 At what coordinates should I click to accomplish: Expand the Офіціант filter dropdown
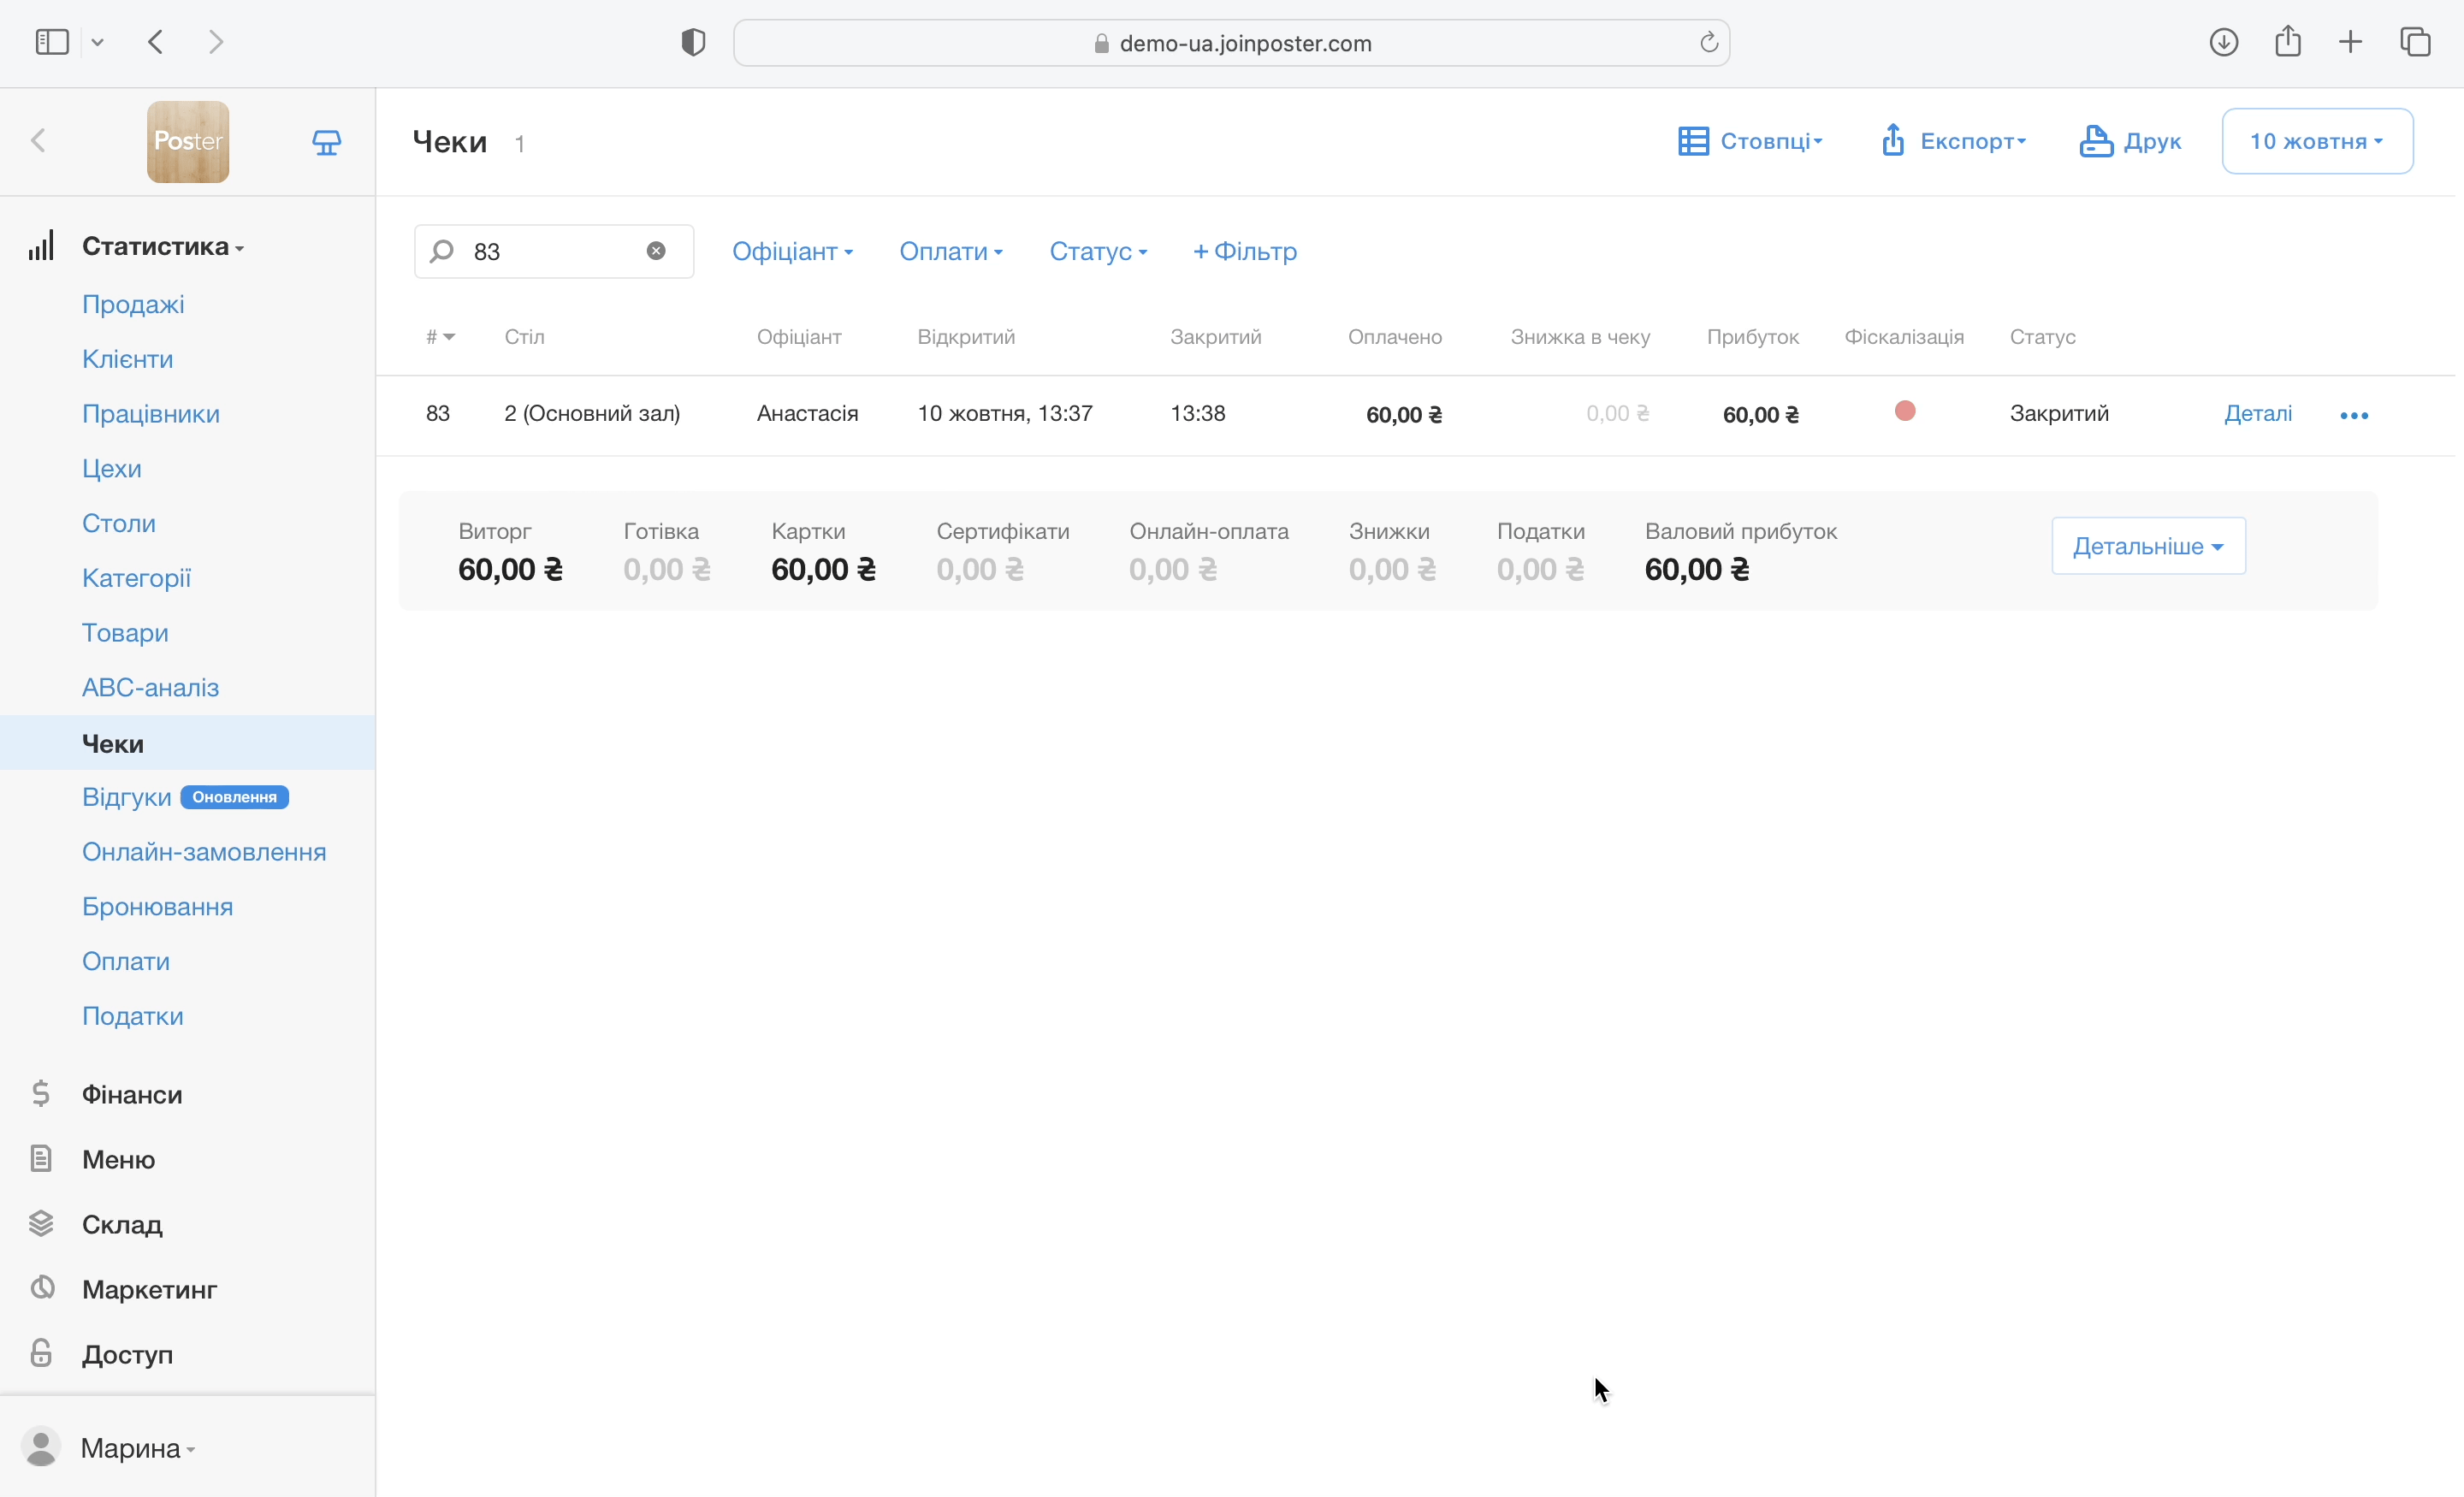click(792, 251)
